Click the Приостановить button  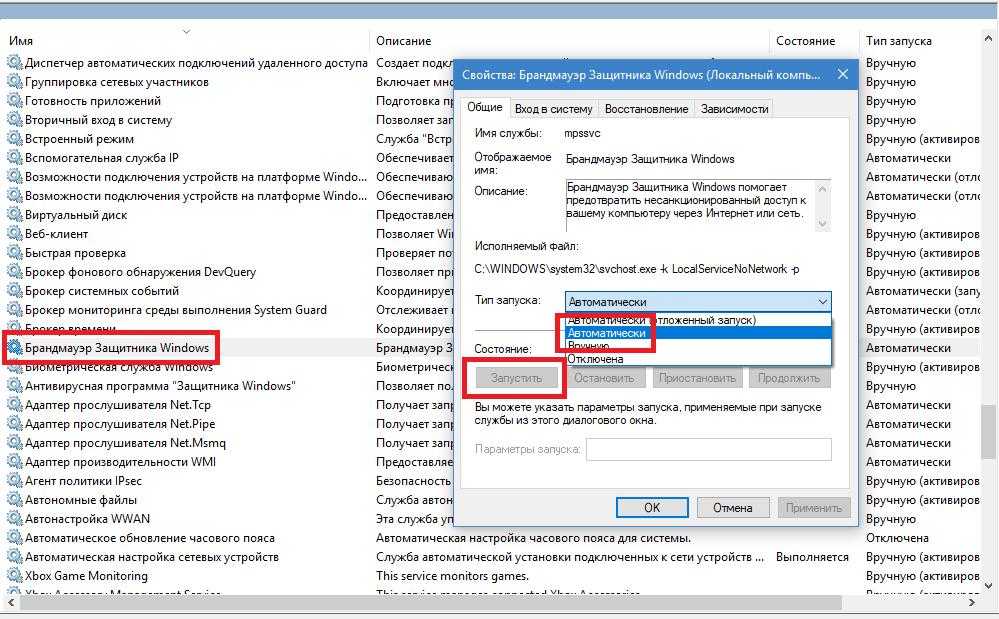697,378
